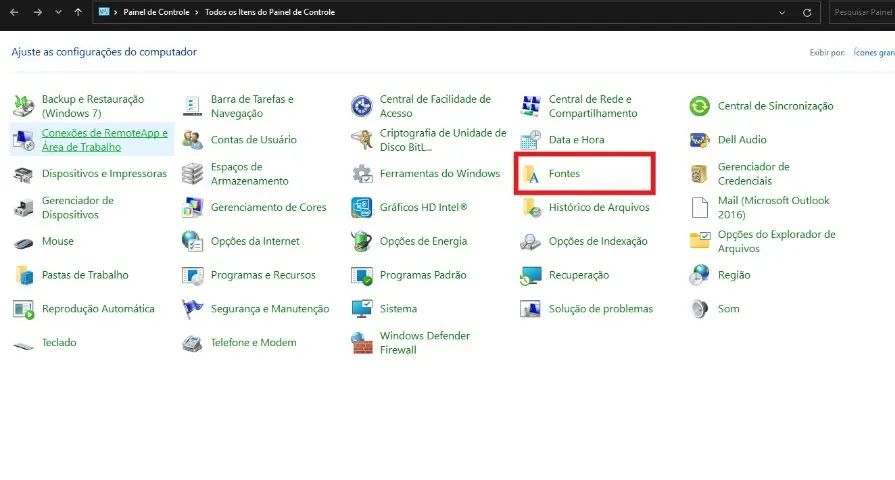Viewport: 895px width, 480px height.
Task: Open Barra de Tarefas e Navegação icon
Action: (x=192, y=106)
